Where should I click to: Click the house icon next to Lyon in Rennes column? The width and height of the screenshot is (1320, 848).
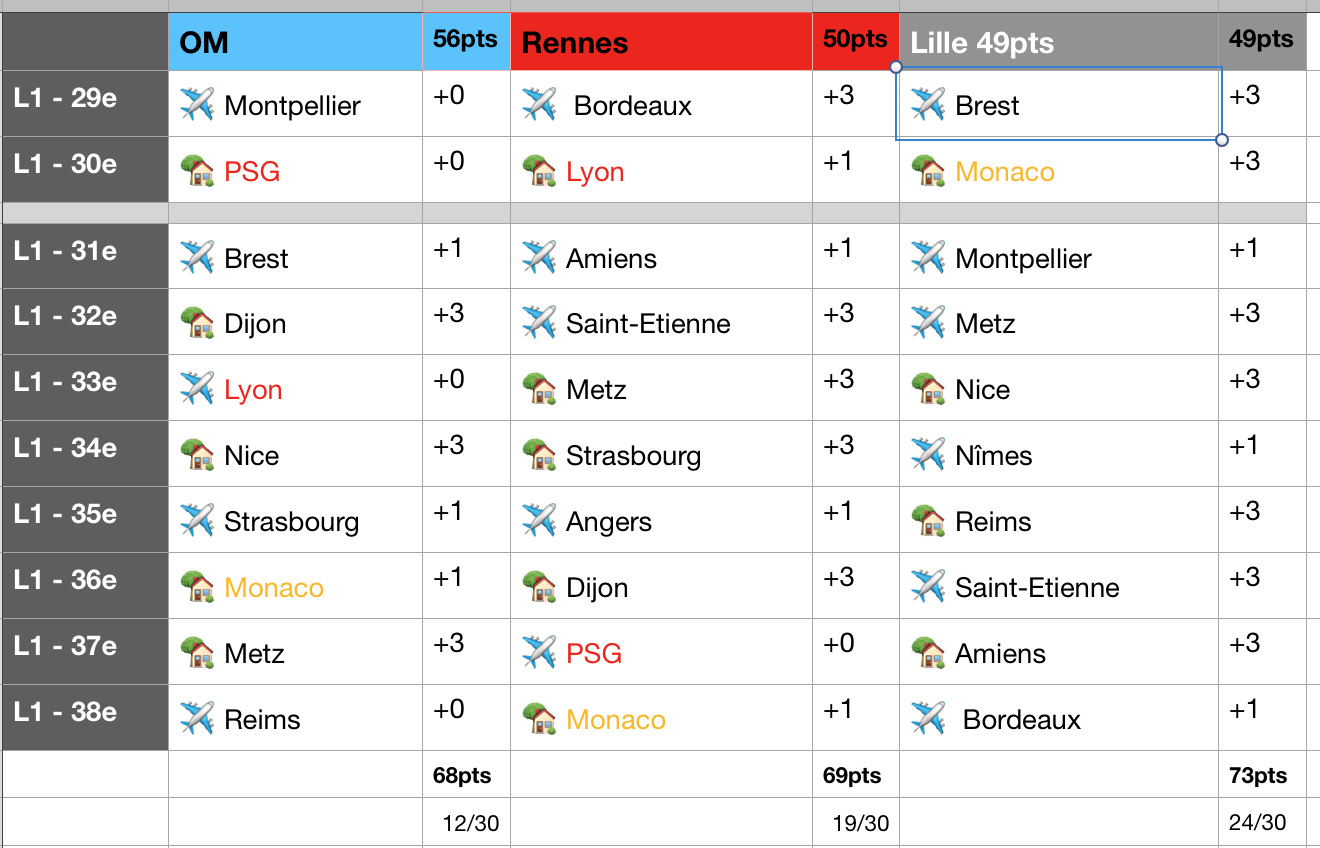[539, 170]
